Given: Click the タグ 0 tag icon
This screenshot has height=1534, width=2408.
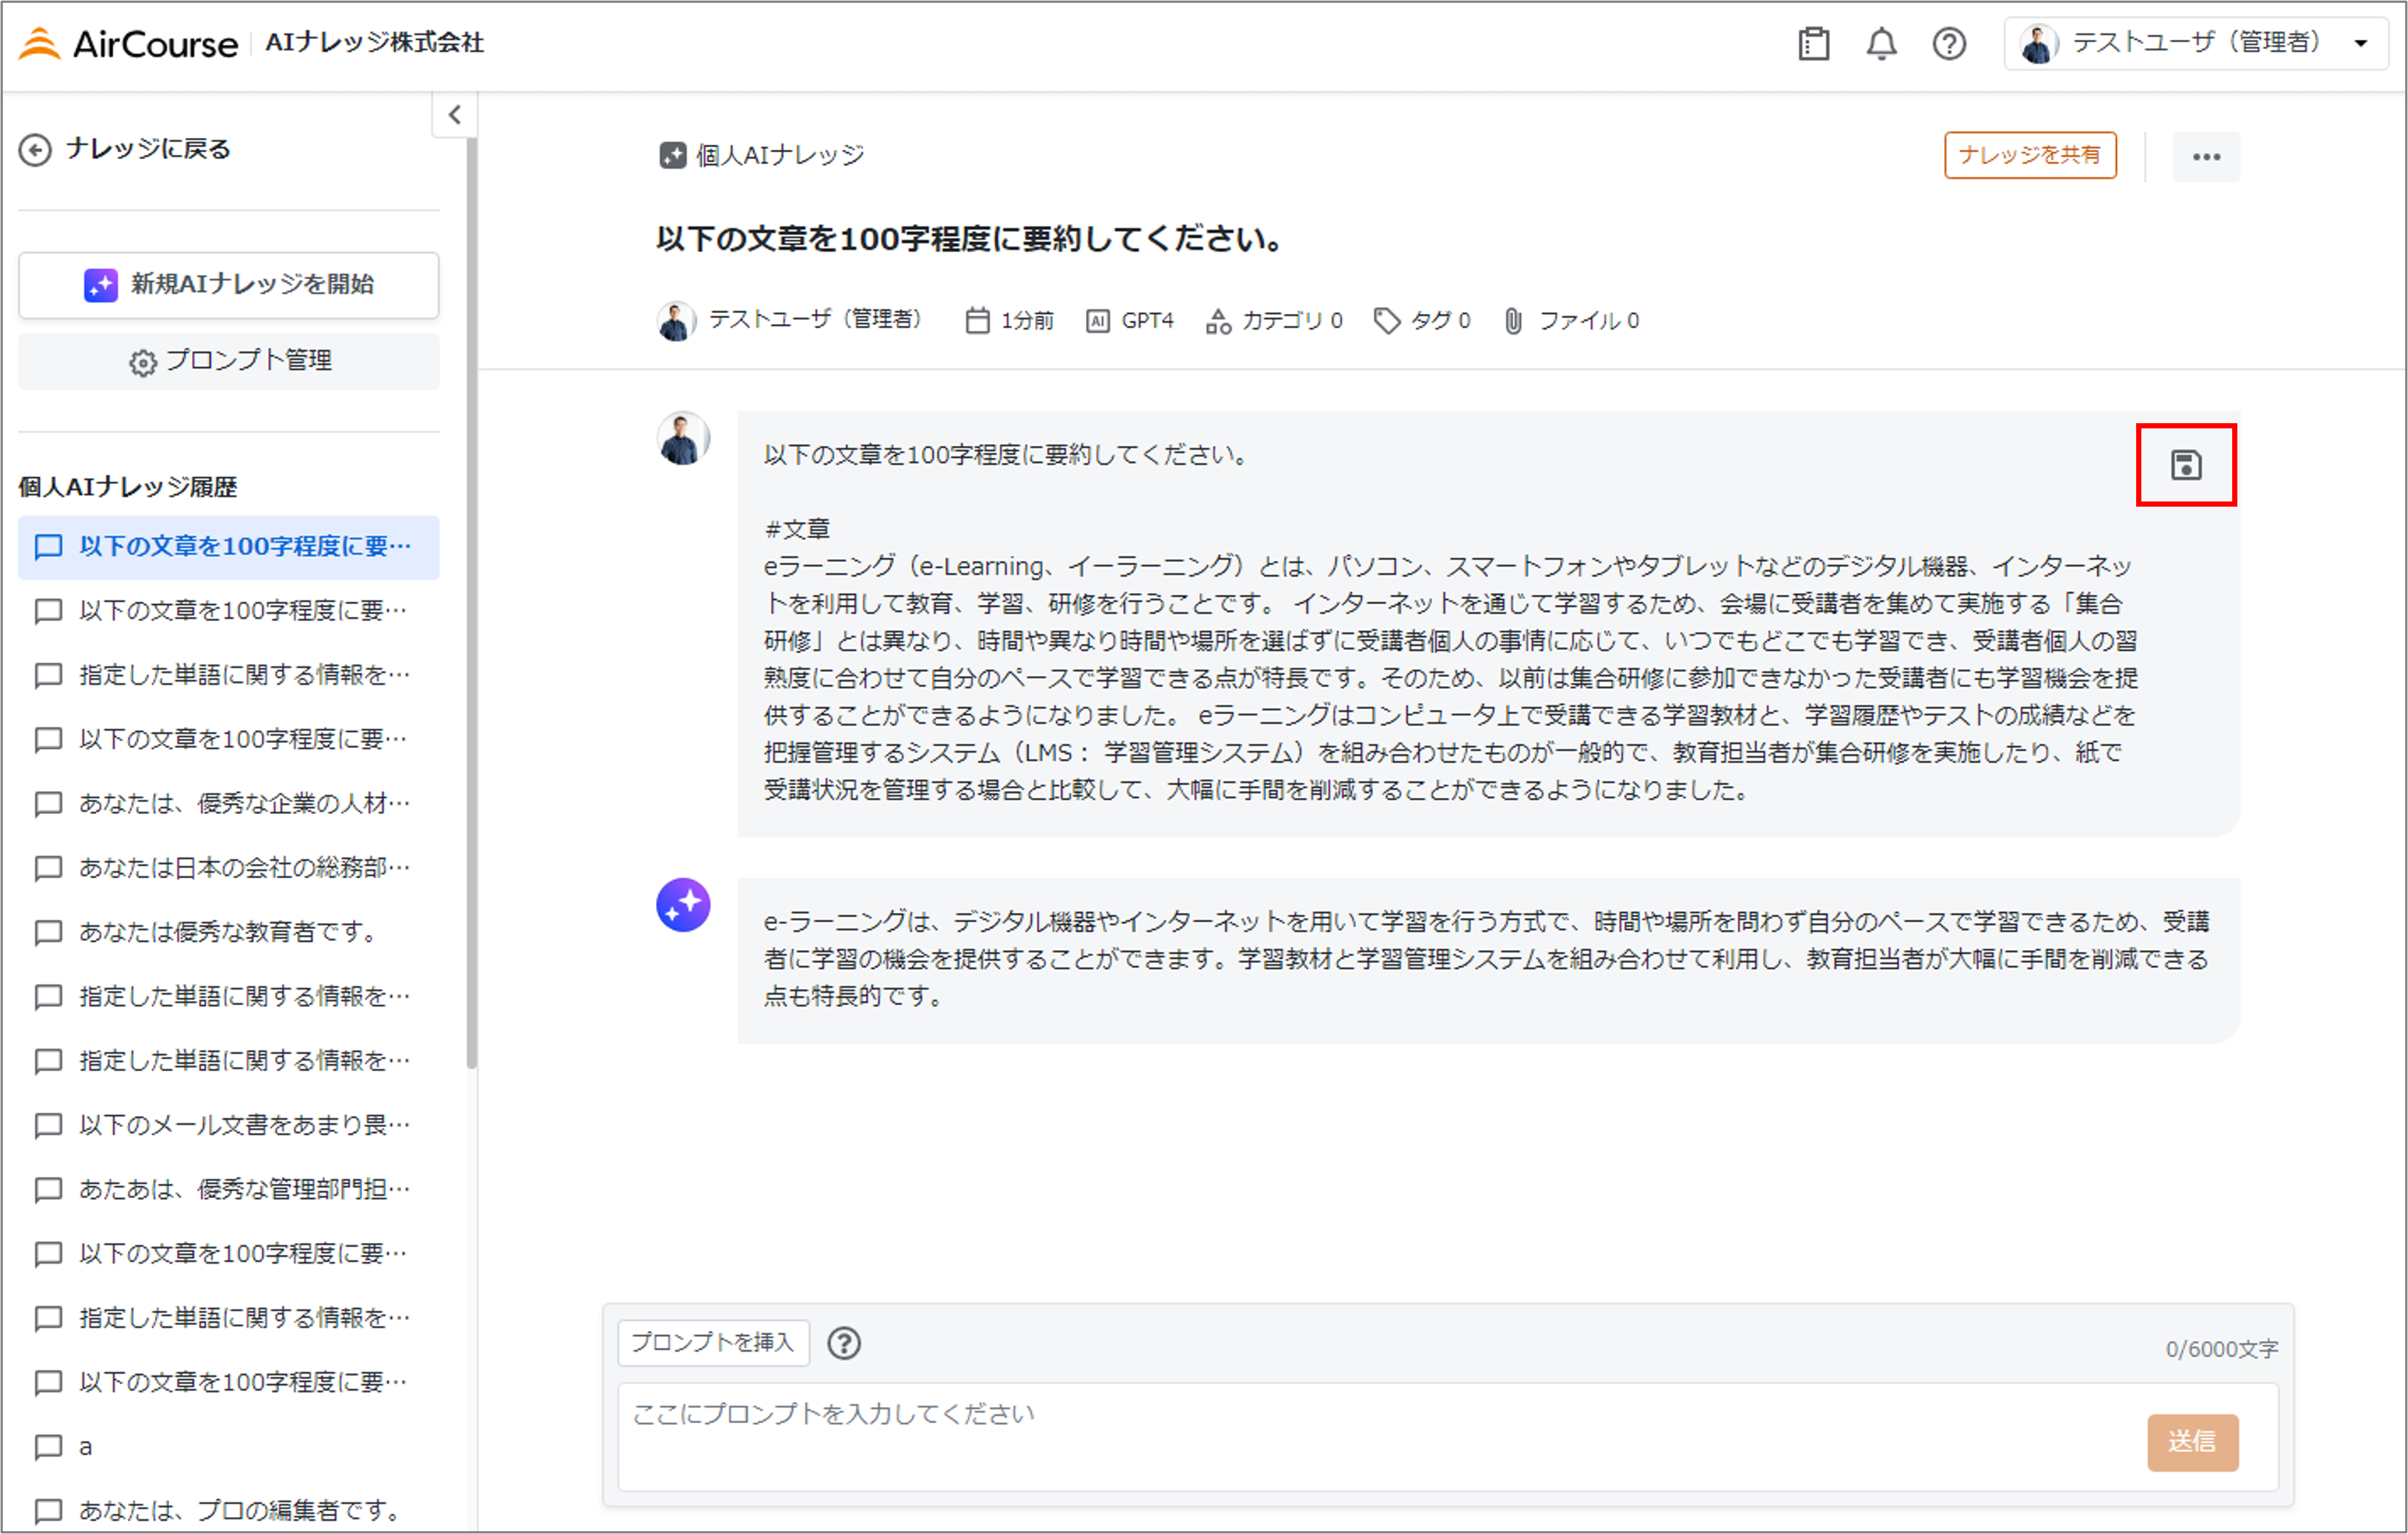Looking at the screenshot, I should pos(1387,320).
